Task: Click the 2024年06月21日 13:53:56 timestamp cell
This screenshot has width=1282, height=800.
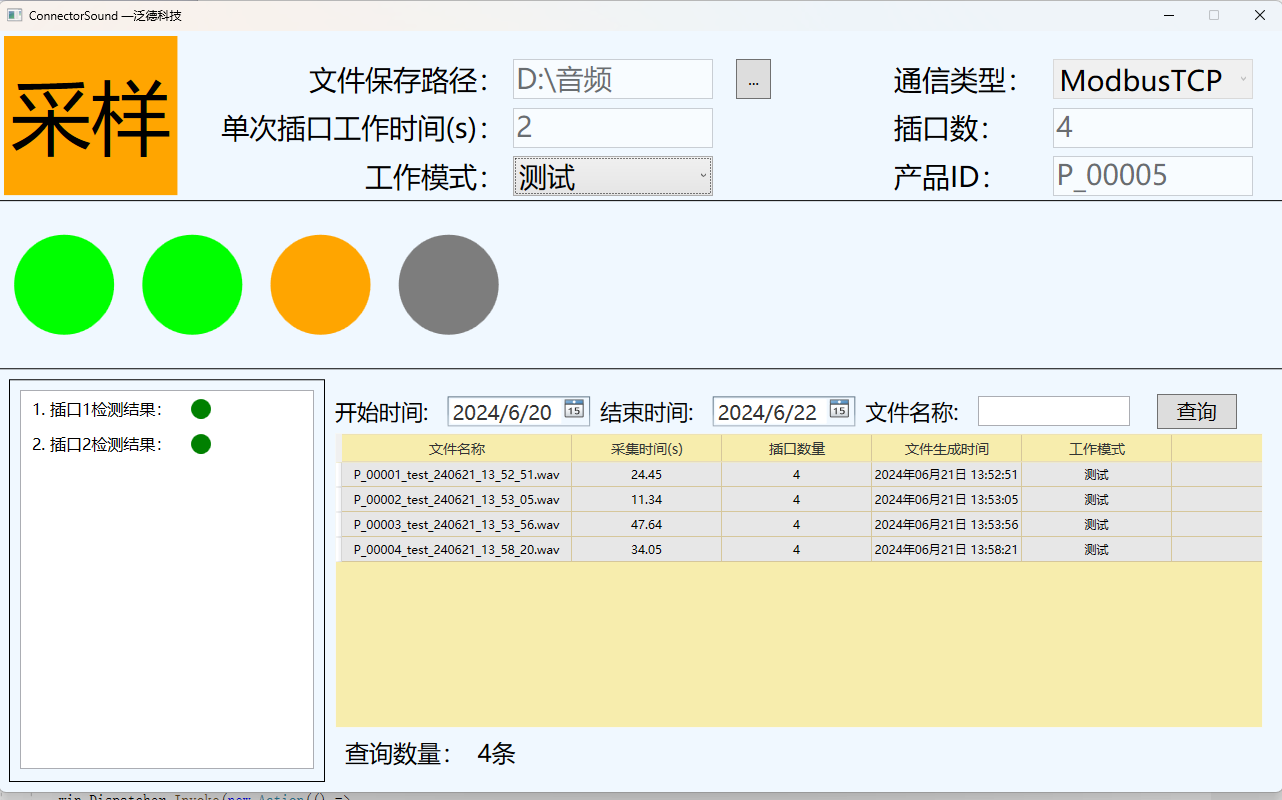Action: click(x=947, y=525)
